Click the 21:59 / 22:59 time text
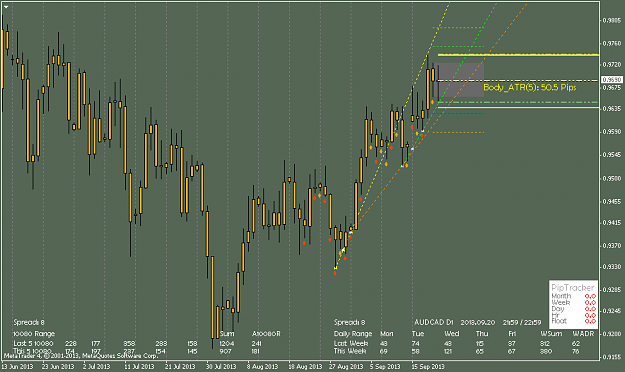This screenshot has height=372, width=625. [522, 322]
